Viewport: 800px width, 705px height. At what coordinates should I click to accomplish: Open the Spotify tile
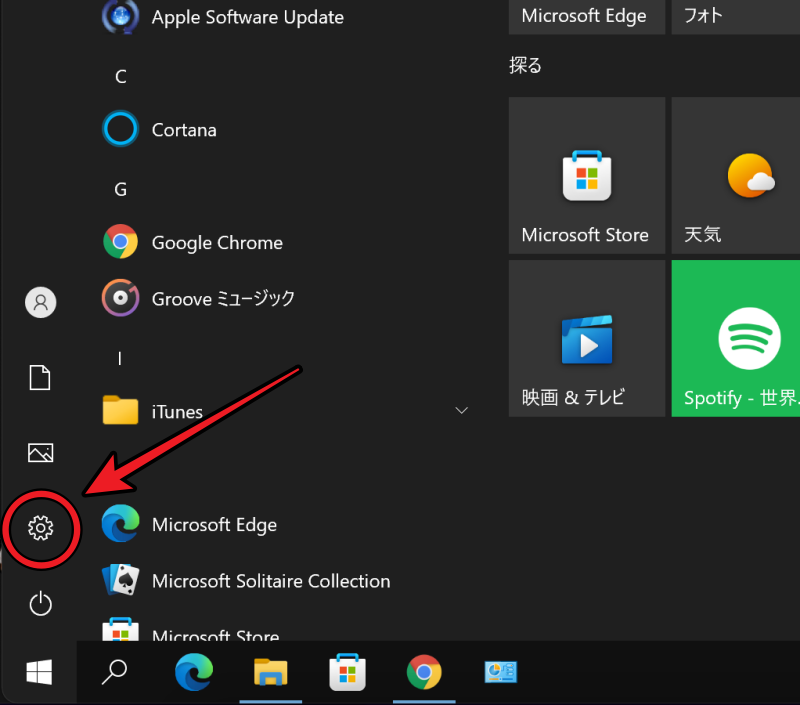tap(736, 338)
